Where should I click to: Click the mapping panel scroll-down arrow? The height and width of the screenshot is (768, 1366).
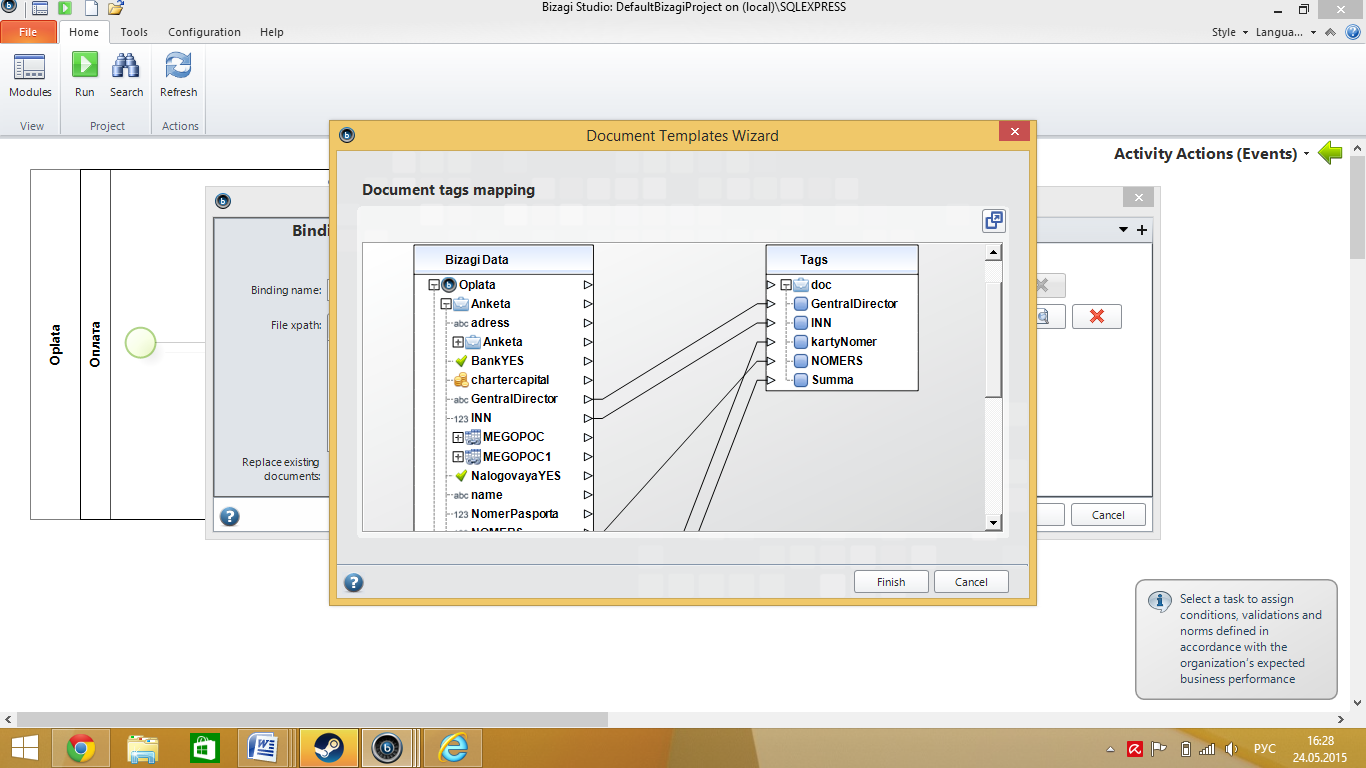point(993,523)
